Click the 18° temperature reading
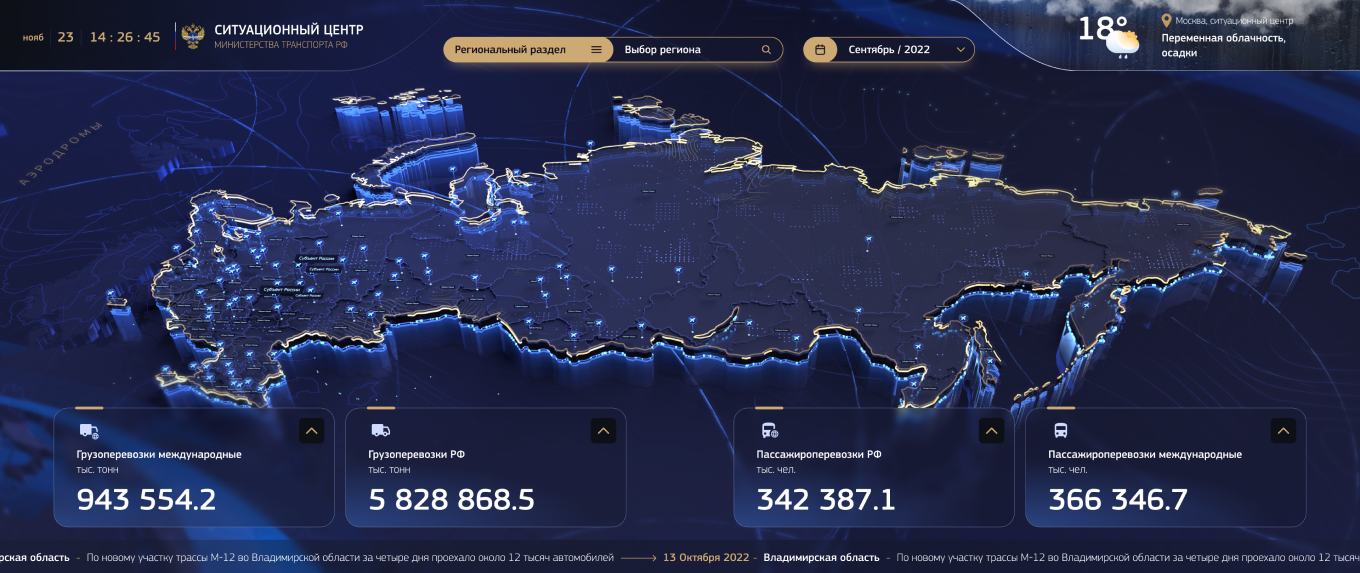The image size is (1360, 573). pyautogui.click(x=1102, y=28)
